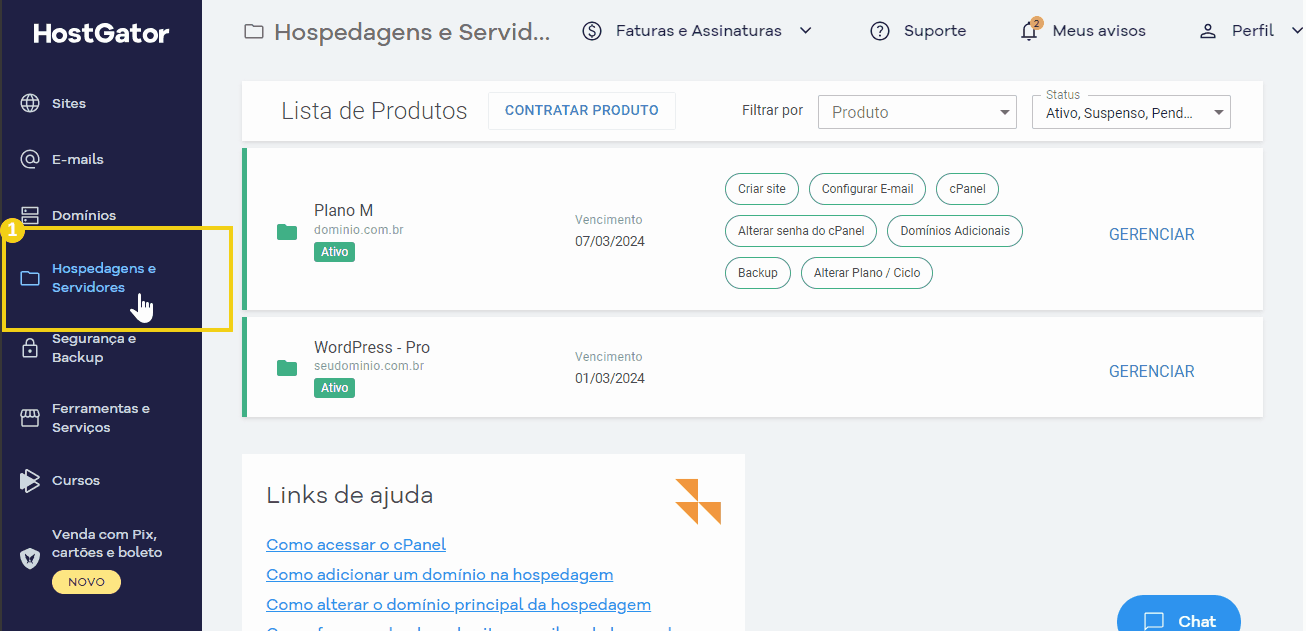Click the Configurar E-mail chip

pos(868,189)
